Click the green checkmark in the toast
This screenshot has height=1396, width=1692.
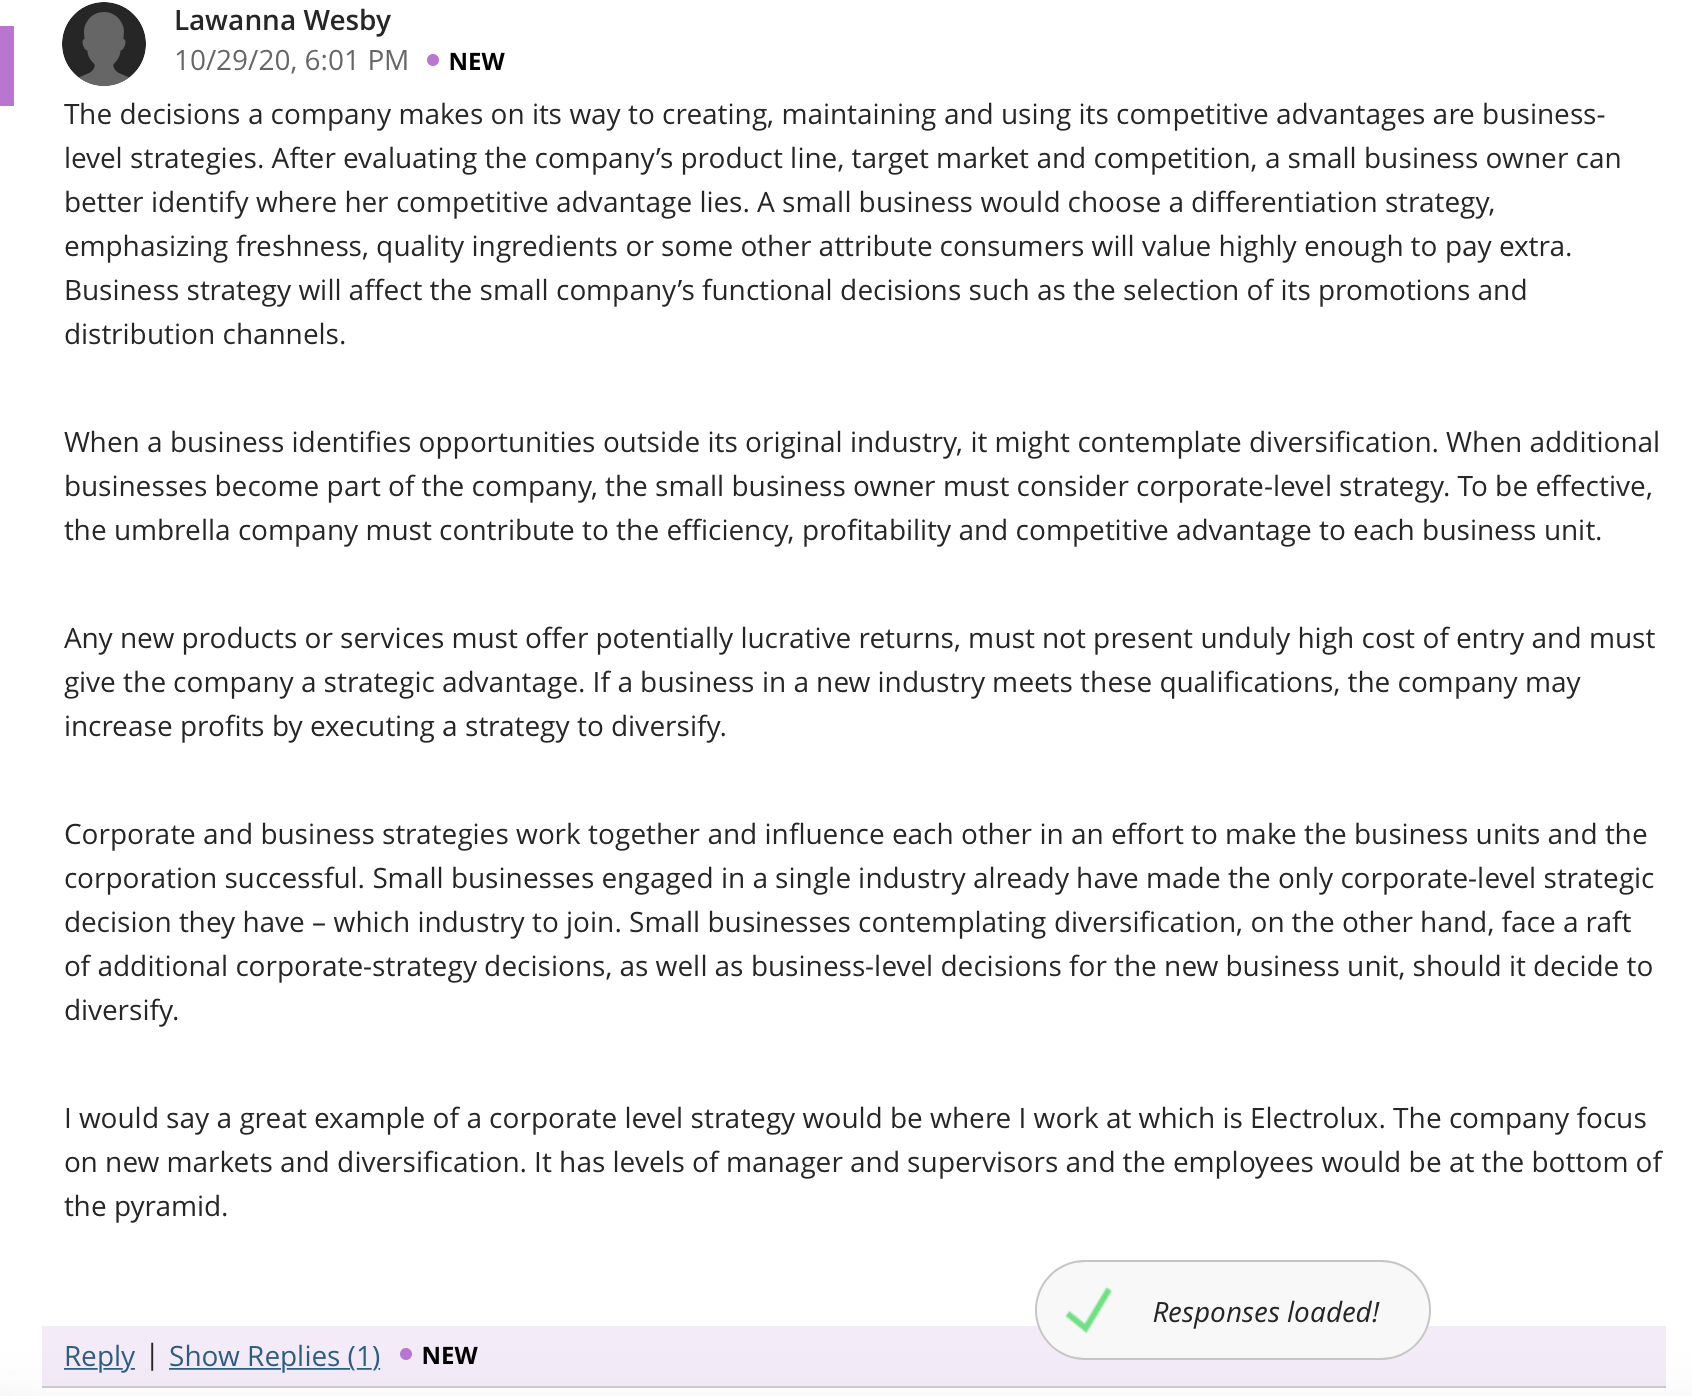tap(1089, 1310)
